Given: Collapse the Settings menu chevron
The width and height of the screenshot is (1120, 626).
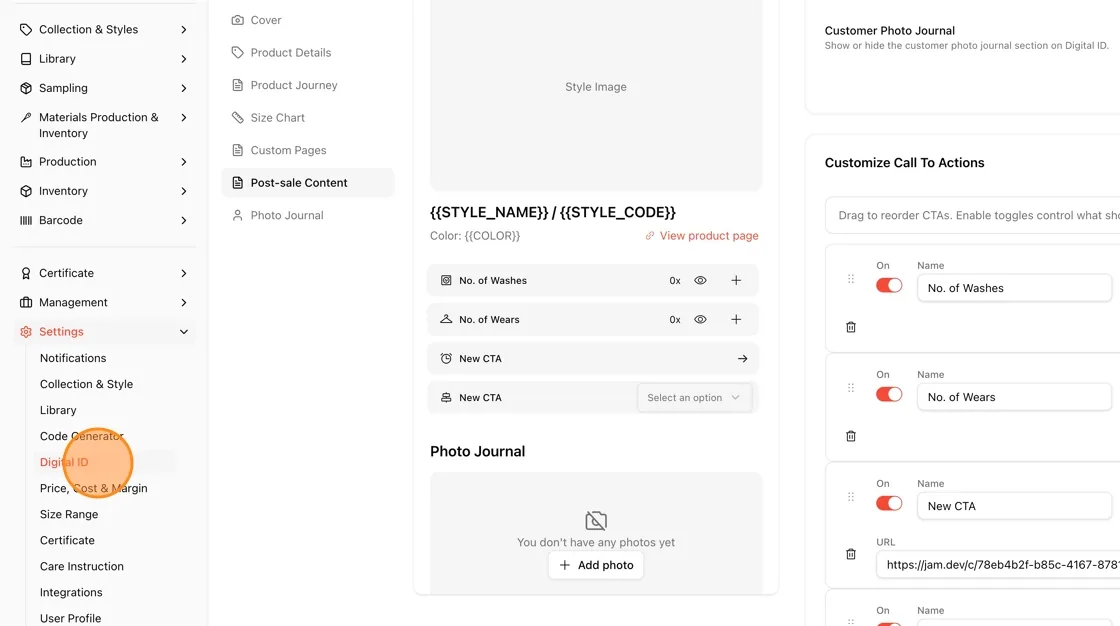Looking at the screenshot, I should click(x=184, y=332).
